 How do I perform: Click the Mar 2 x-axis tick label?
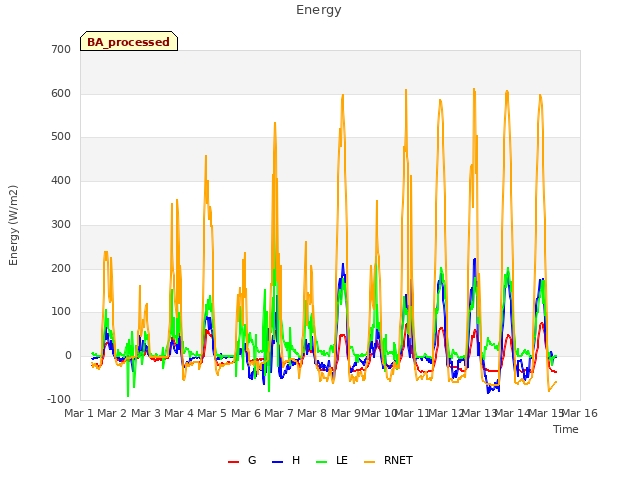point(112,413)
